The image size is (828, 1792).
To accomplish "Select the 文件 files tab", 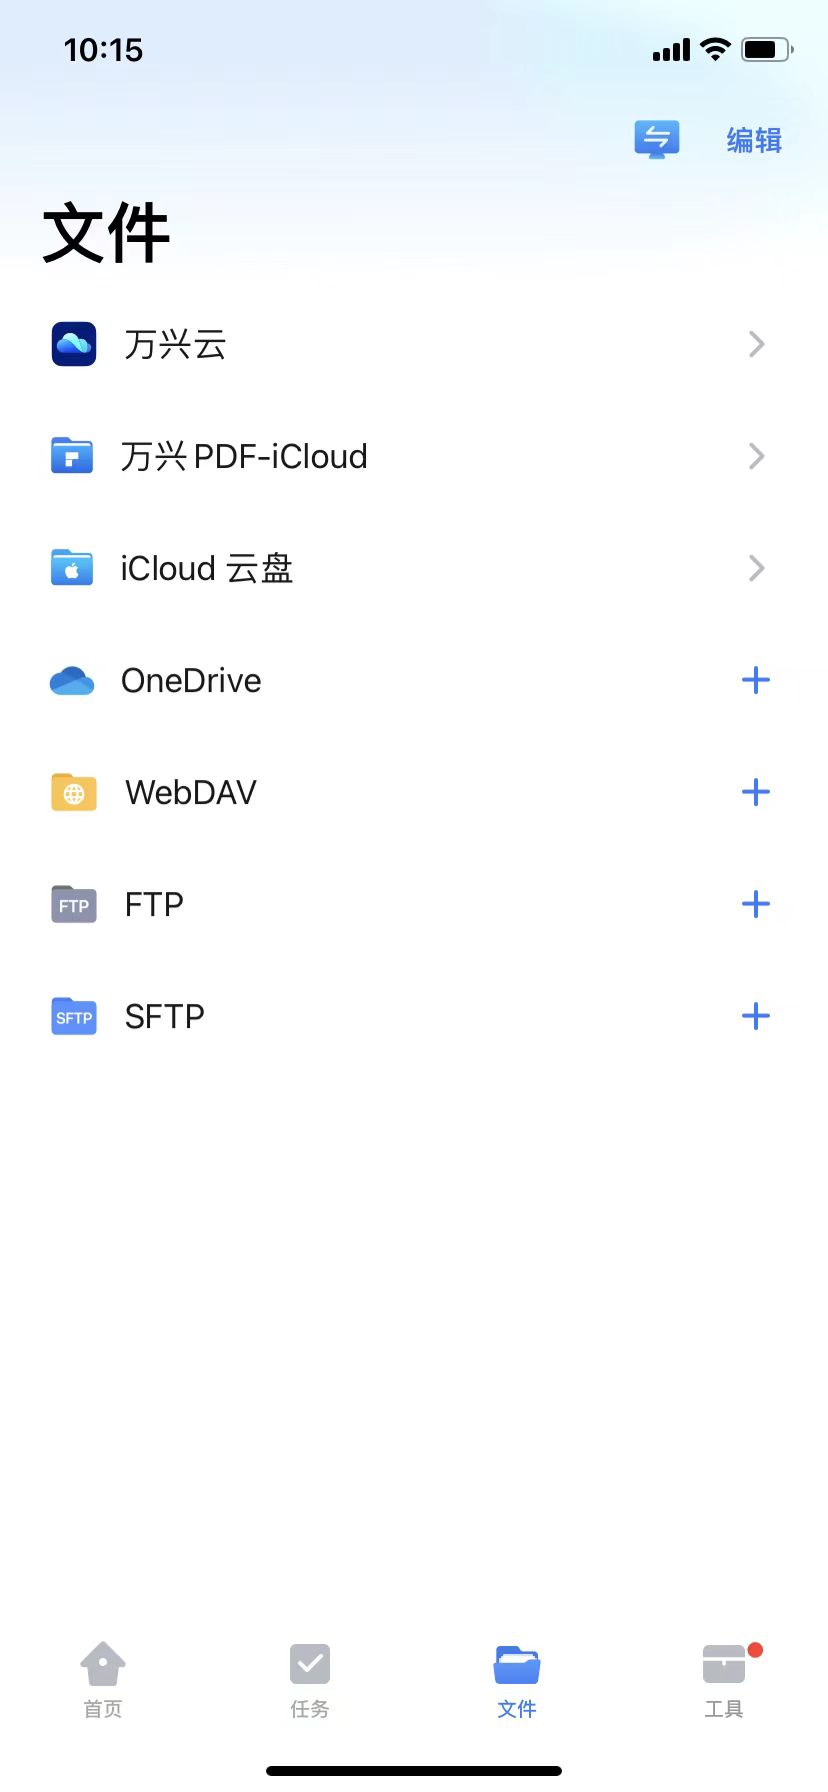I will tap(517, 1680).
